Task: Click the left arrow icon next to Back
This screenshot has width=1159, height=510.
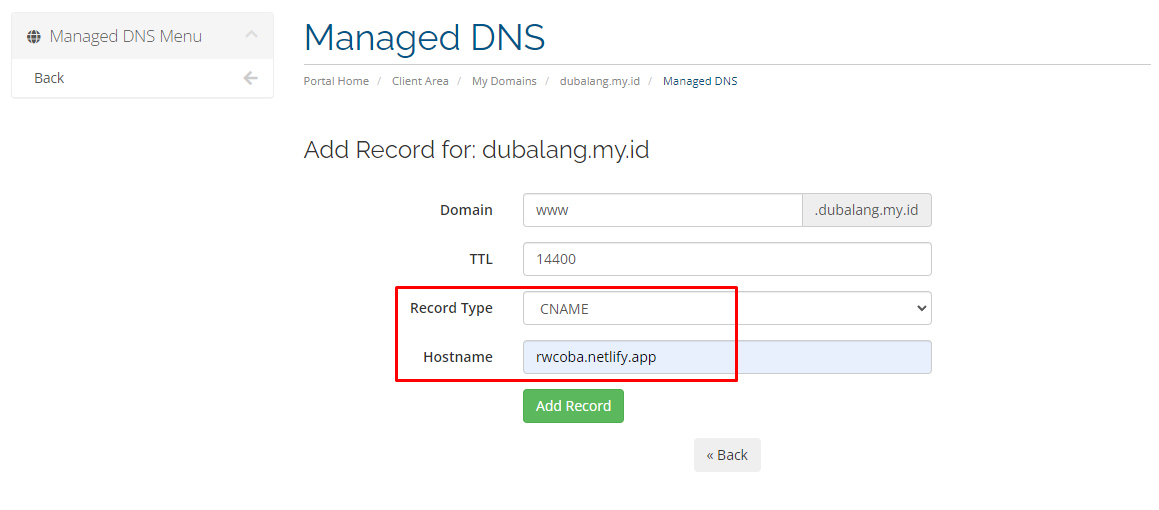Action: click(x=251, y=78)
